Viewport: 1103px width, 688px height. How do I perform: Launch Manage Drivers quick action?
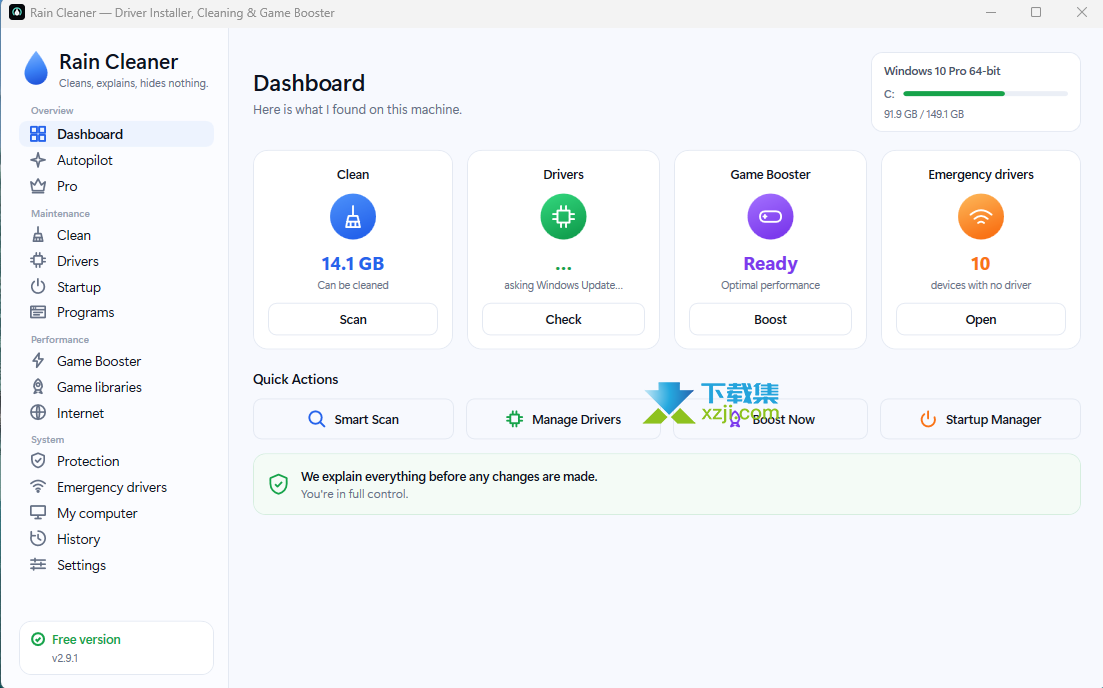[563, 419]
